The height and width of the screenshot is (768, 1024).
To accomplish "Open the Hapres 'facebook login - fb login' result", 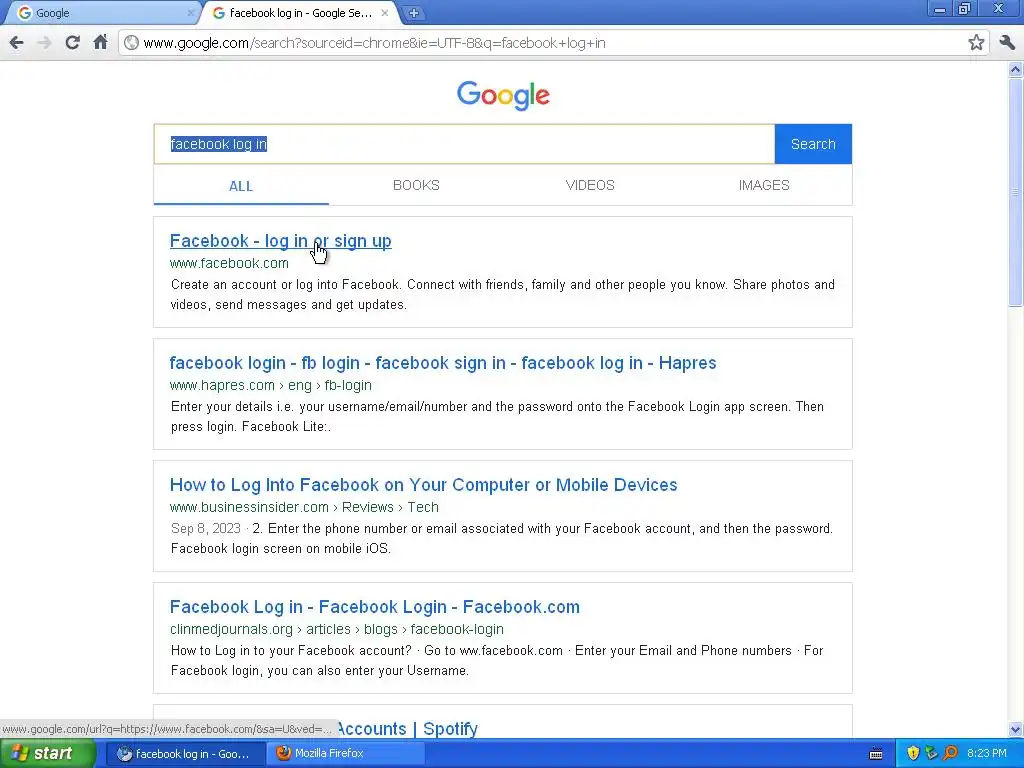I will pos(443,363).
